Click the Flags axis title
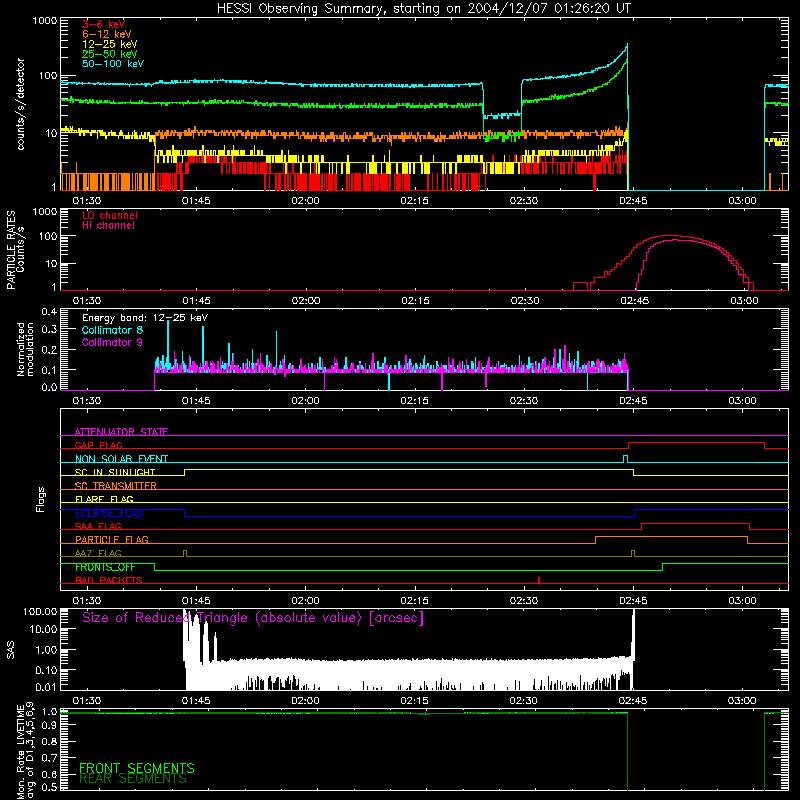800x800 pixels. (x=40, y=499)
